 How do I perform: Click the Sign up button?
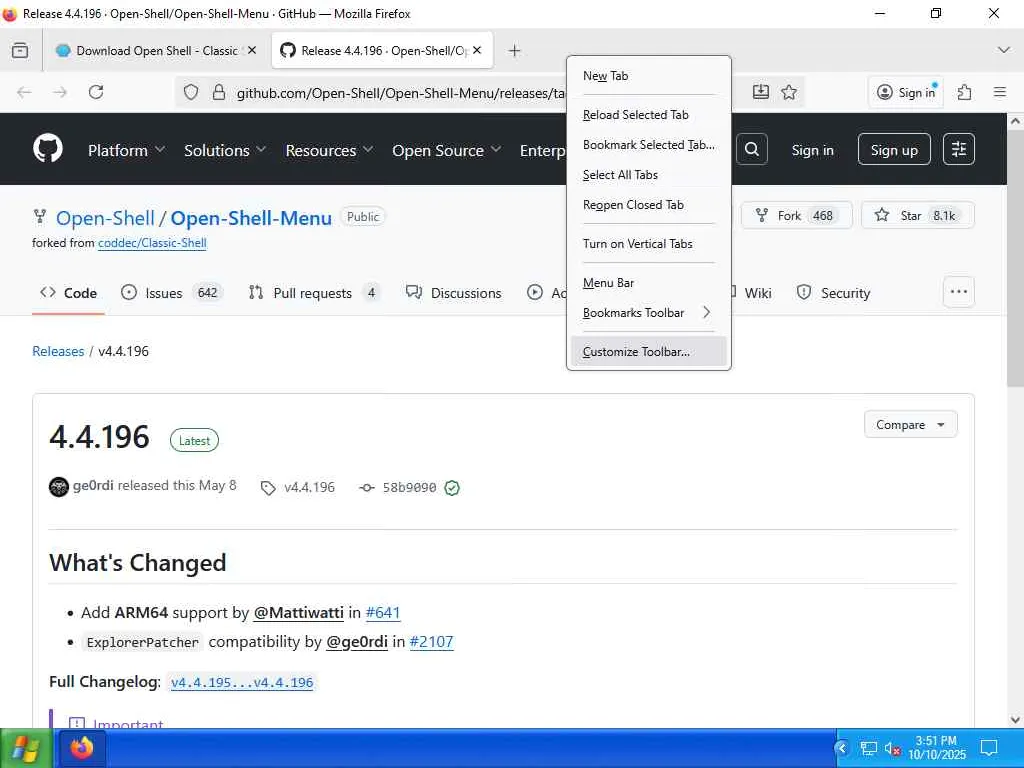pos(893,150)
